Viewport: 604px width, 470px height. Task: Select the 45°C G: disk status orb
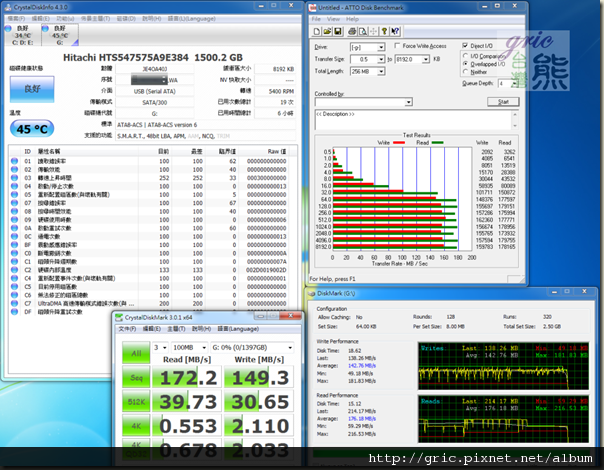coord(45,28)
